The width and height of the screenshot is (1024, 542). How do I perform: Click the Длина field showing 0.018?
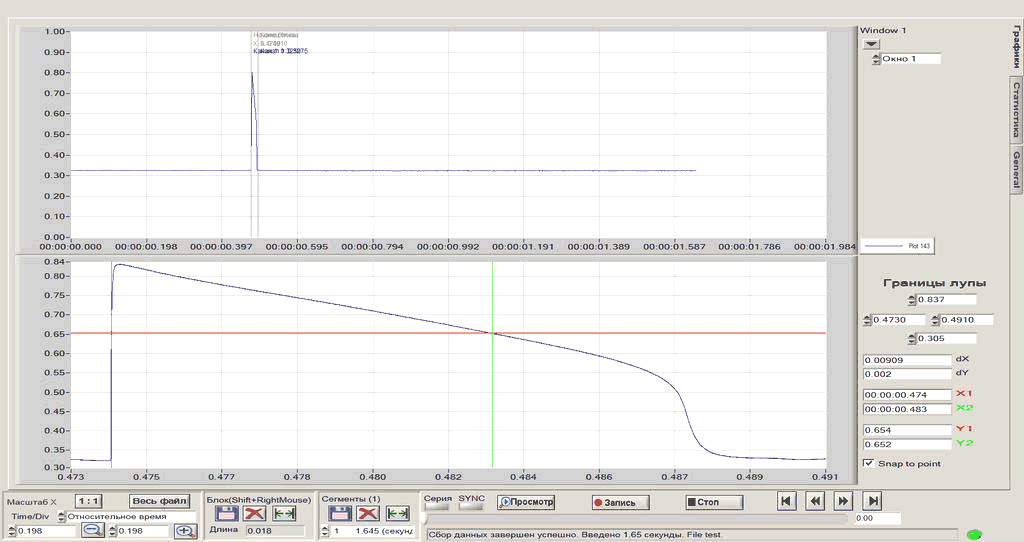[x=274, y=530]
